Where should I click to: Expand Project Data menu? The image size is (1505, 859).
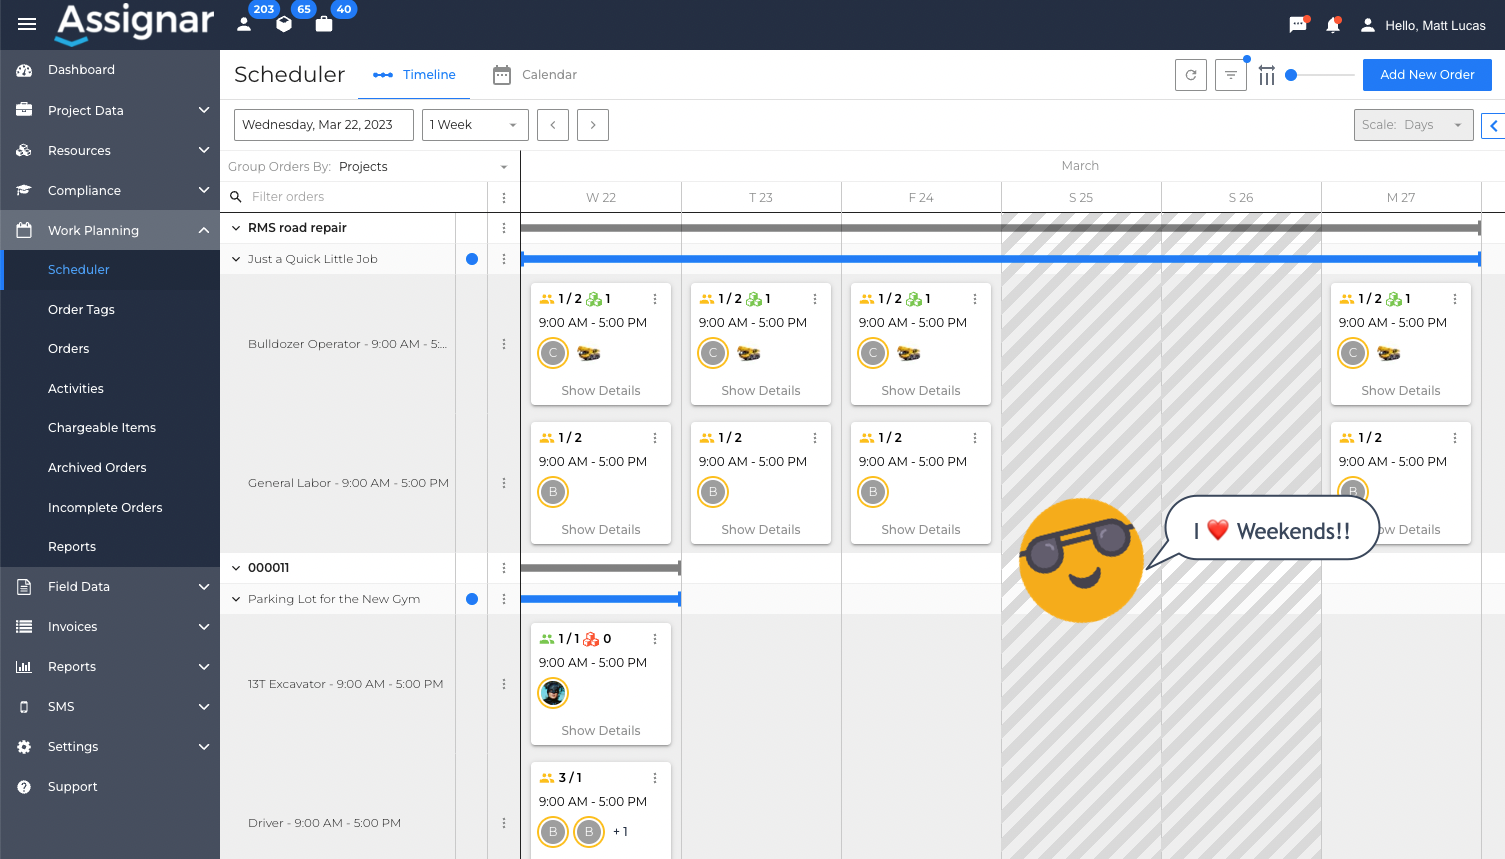110,110
